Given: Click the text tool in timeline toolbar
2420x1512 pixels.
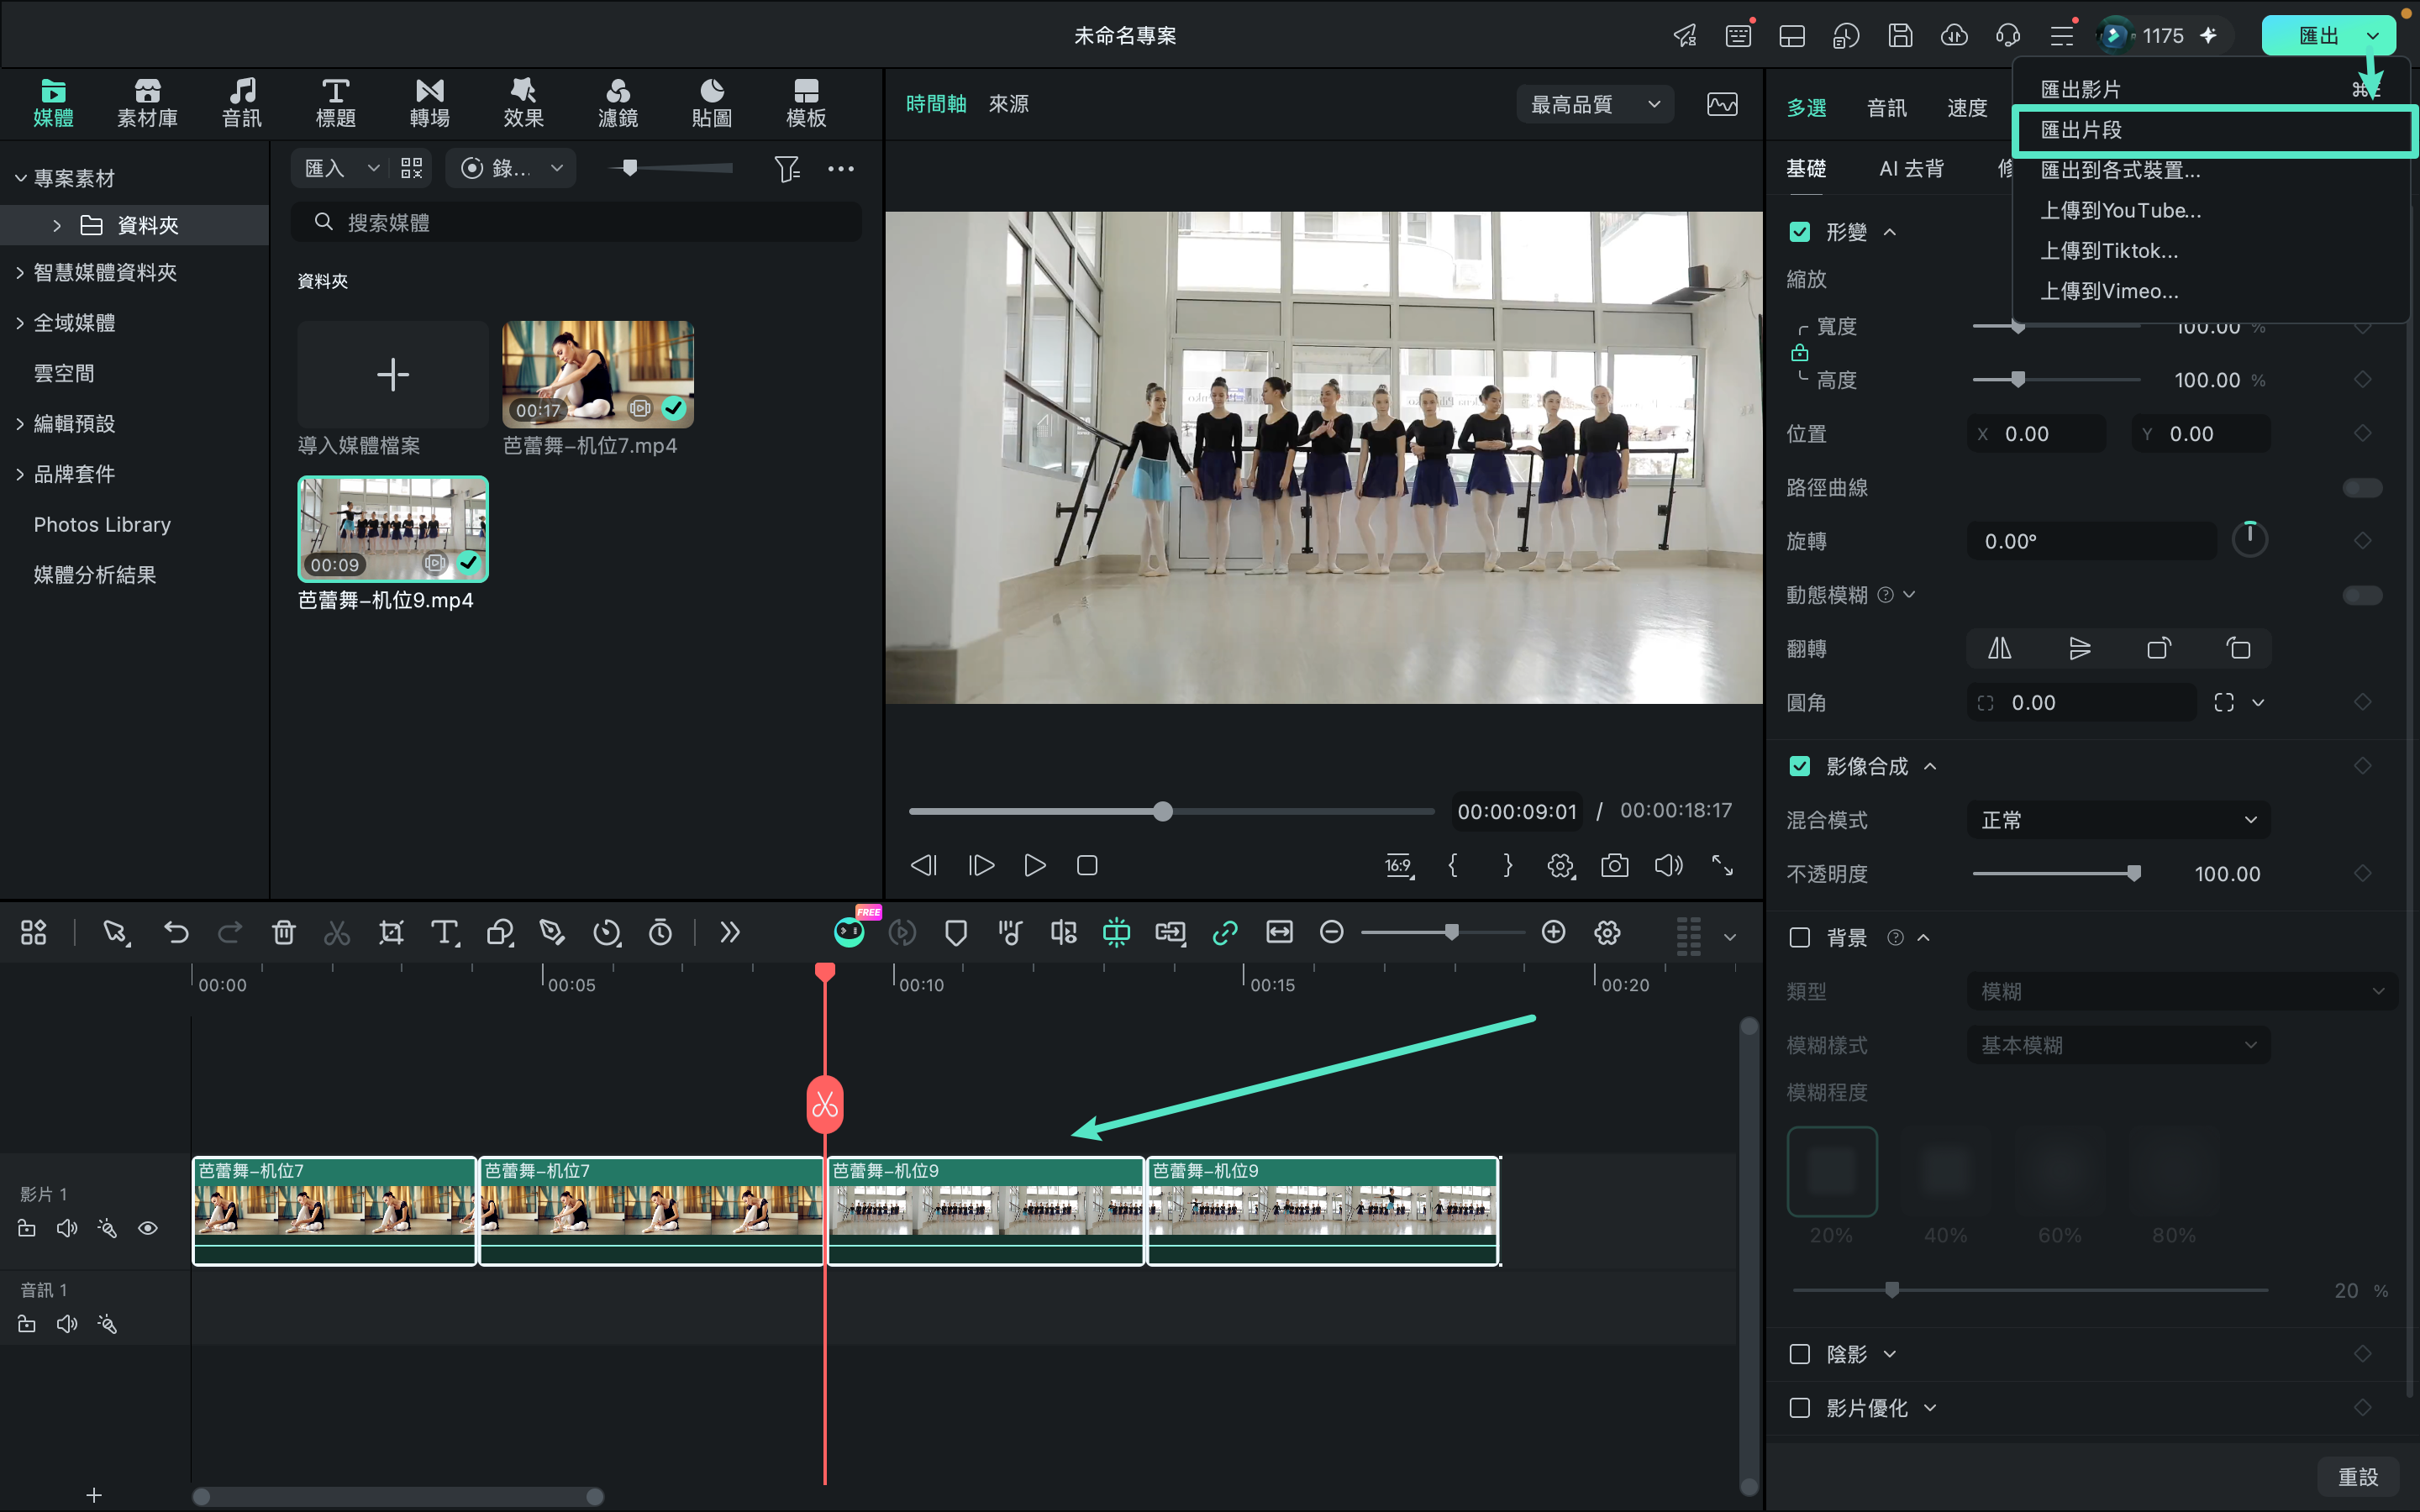Looking at the screenshot, I should (445, 933).
